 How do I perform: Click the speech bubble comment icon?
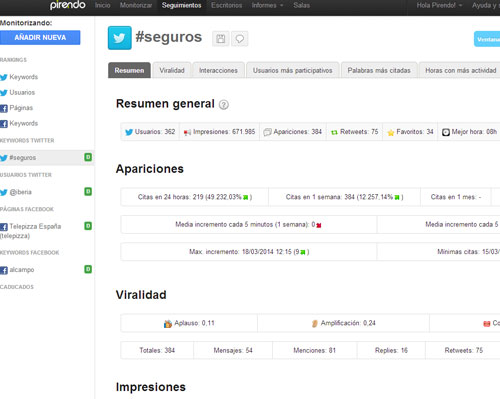(x=240, y=39)
